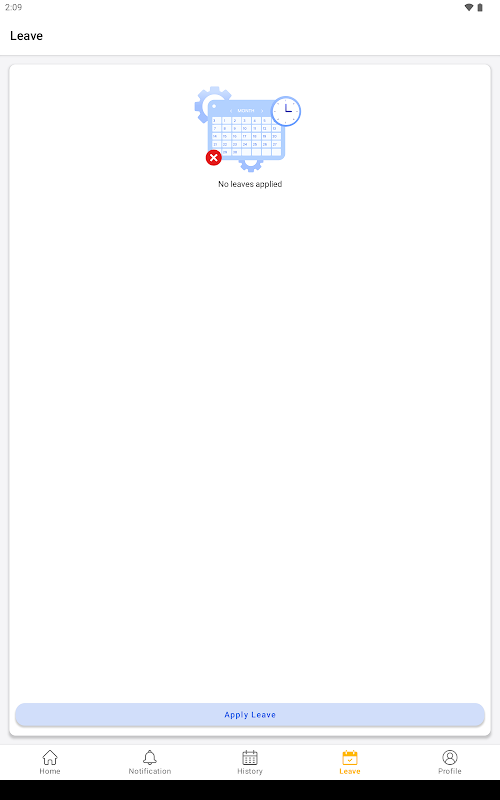Click the No leaves applied message
Viewport: 500px width, 800px height.
[250, 184]
